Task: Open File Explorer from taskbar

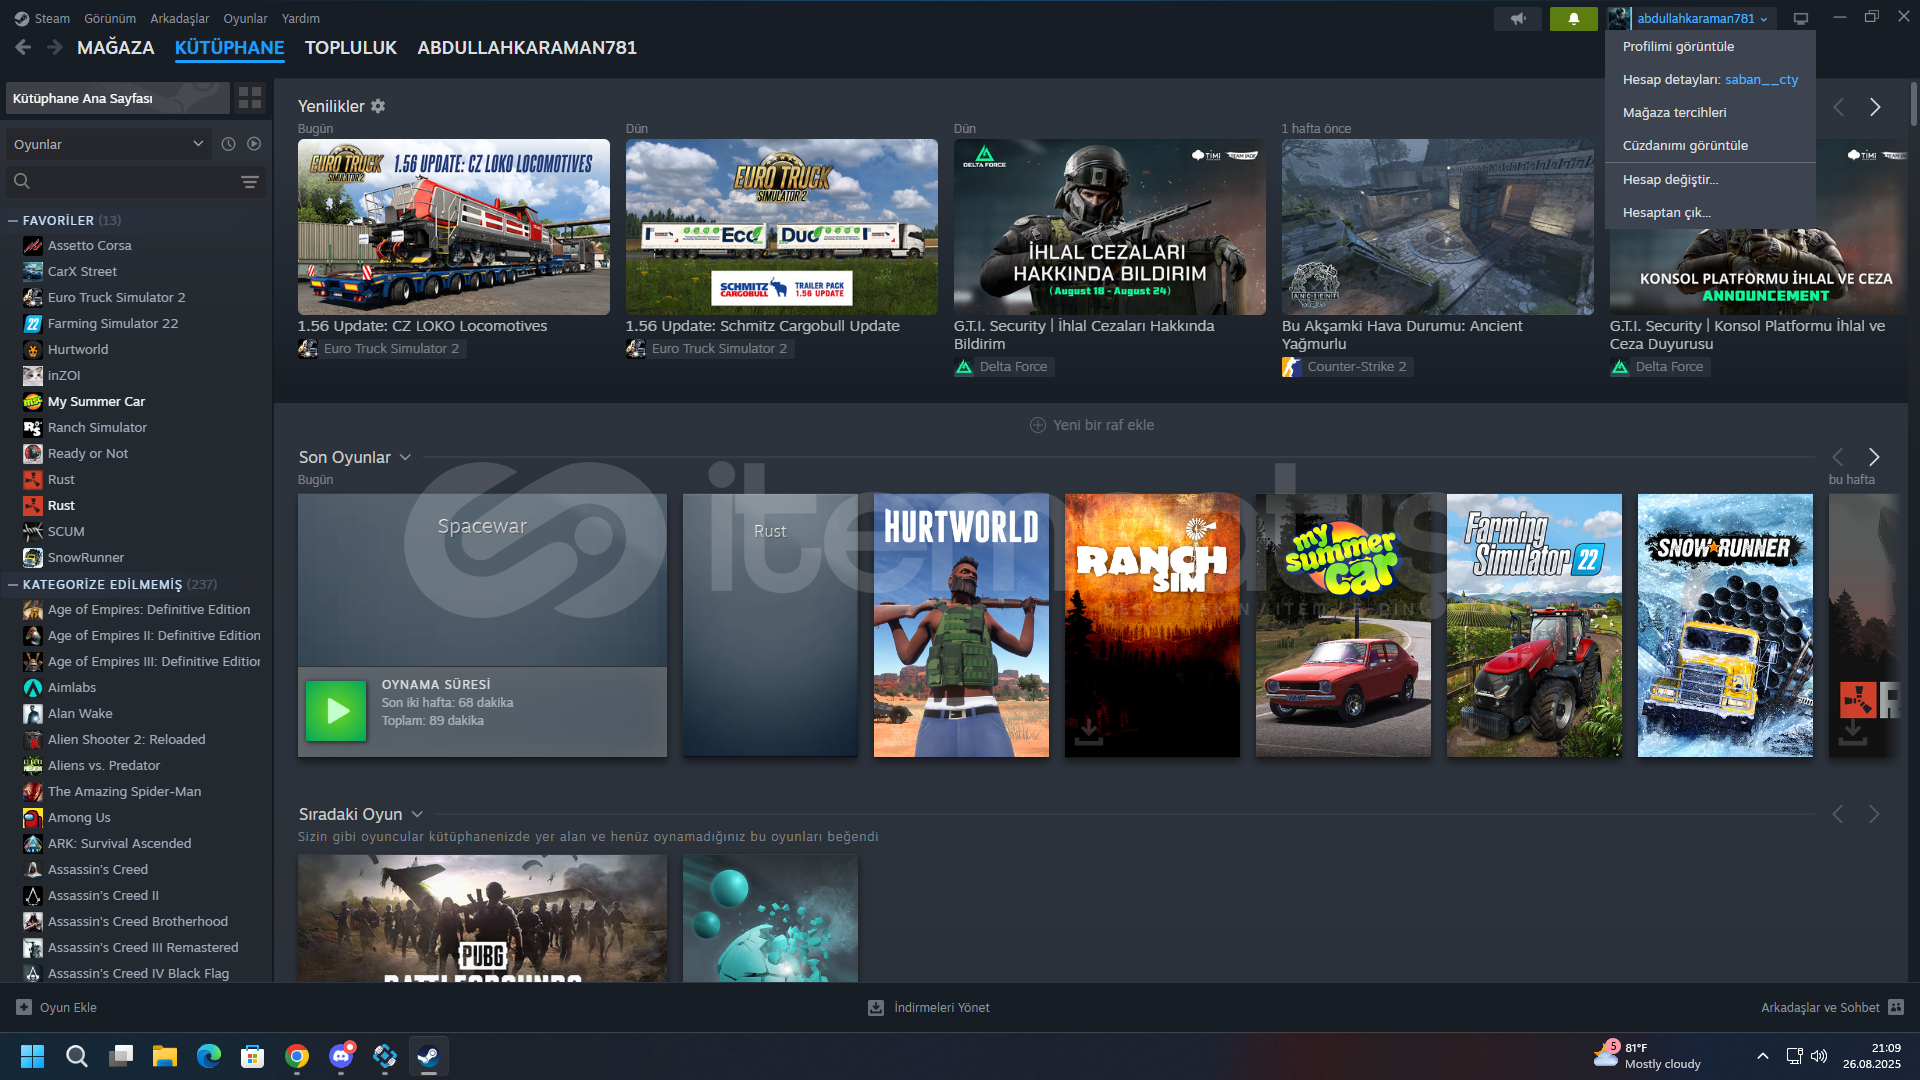Action: [x=165, y=1056]
